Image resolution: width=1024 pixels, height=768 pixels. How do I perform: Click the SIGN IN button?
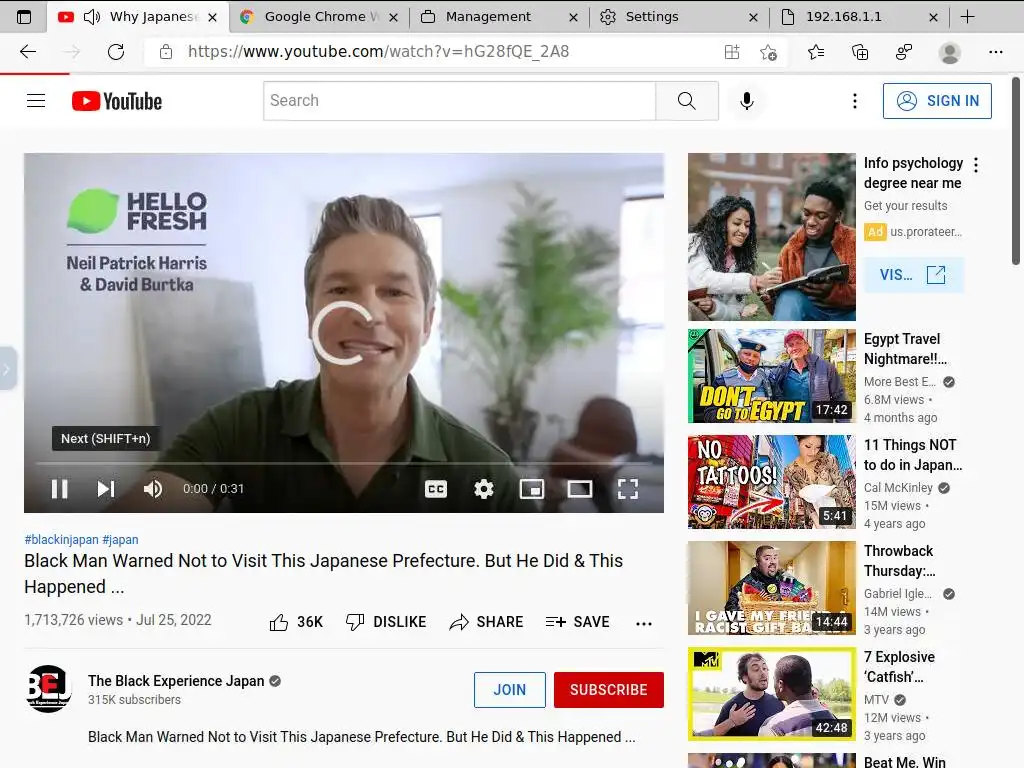pyautogui.click(x=937, y=101)
